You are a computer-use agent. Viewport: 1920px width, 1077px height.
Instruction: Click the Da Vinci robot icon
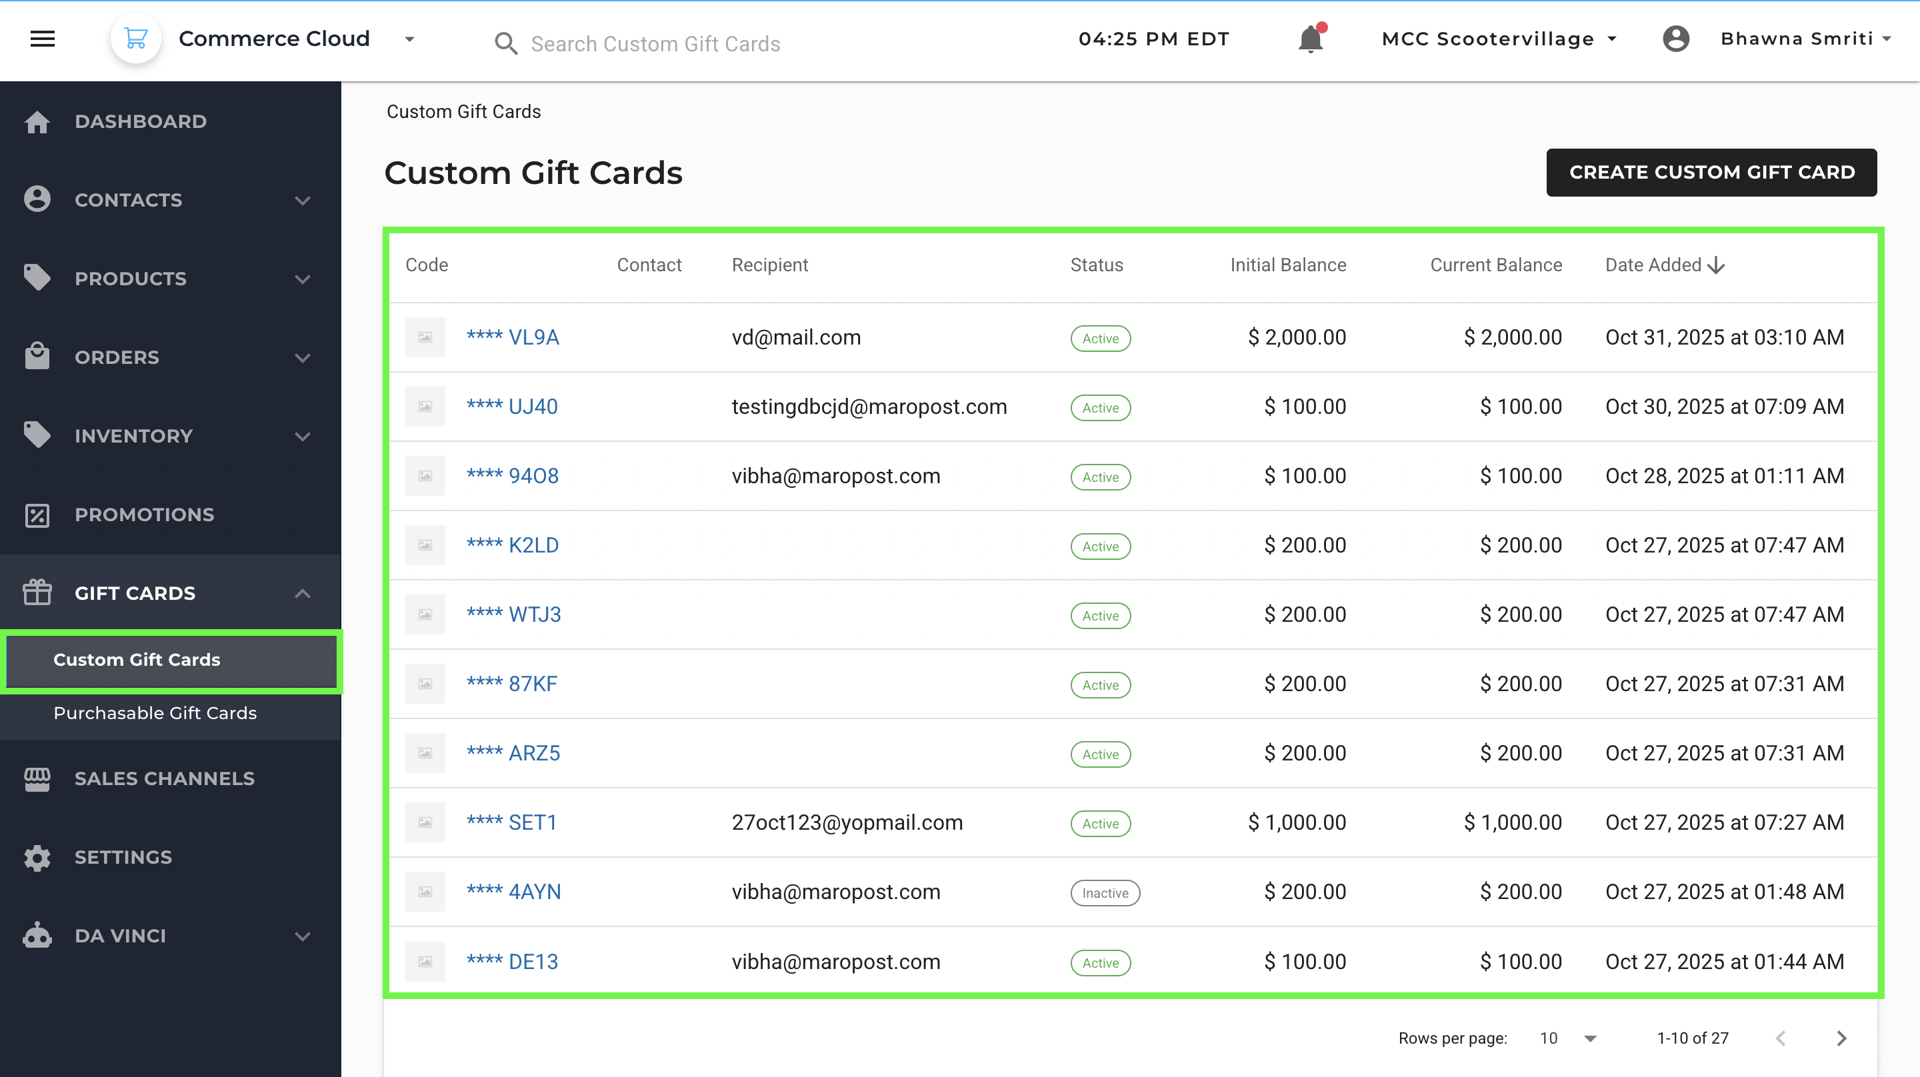37,936
